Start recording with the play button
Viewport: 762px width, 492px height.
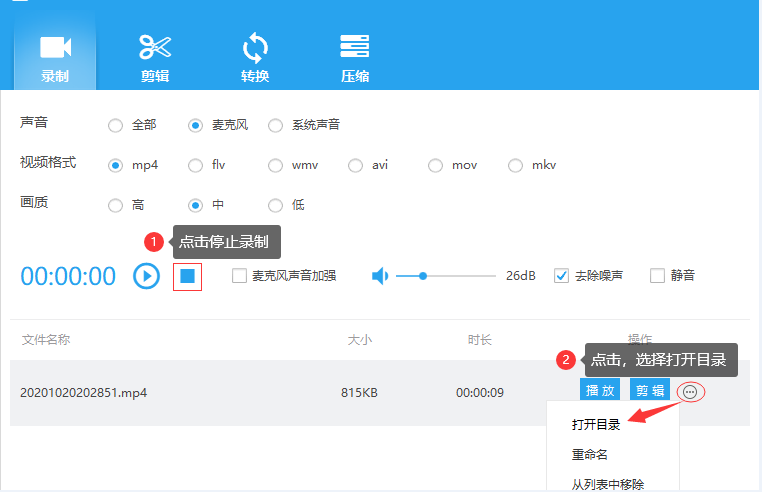pyautogui.click(x=146, y=276)
